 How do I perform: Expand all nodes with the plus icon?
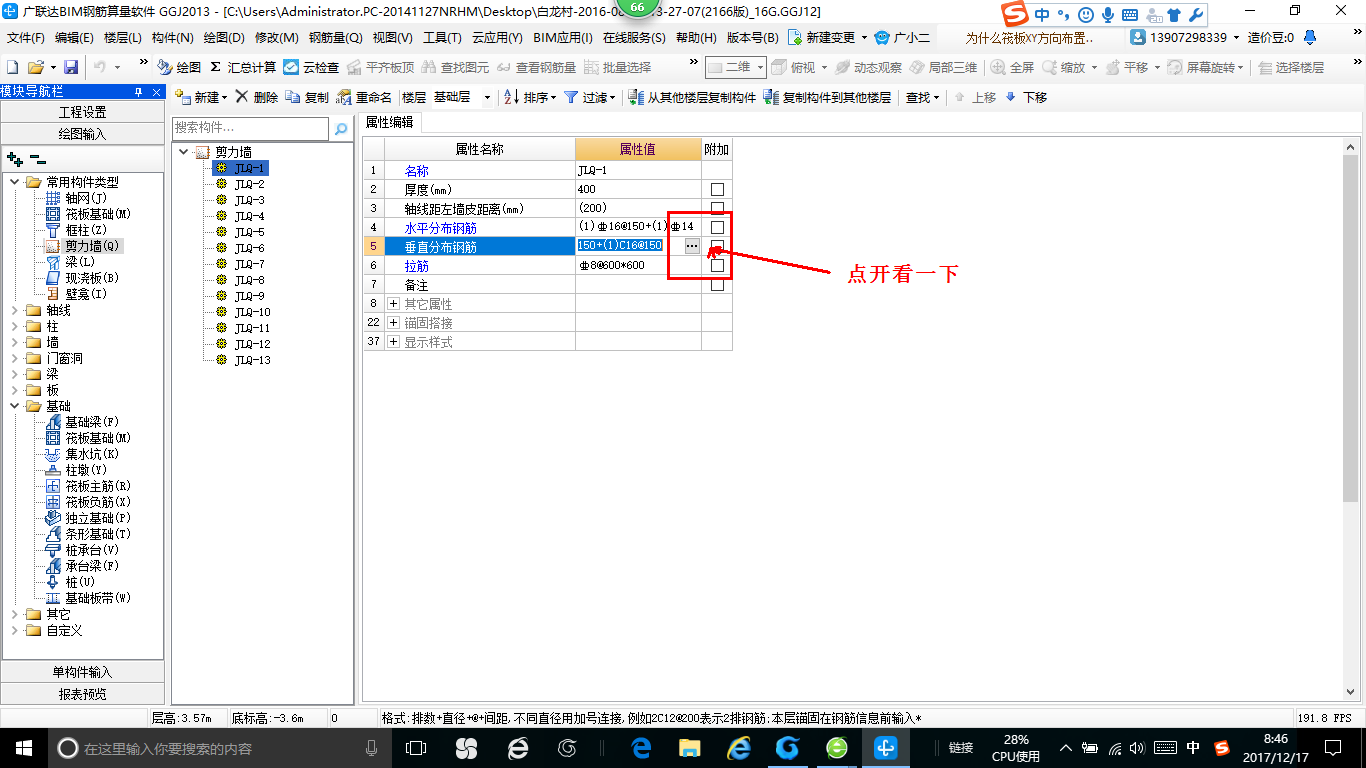click(14, 158)
